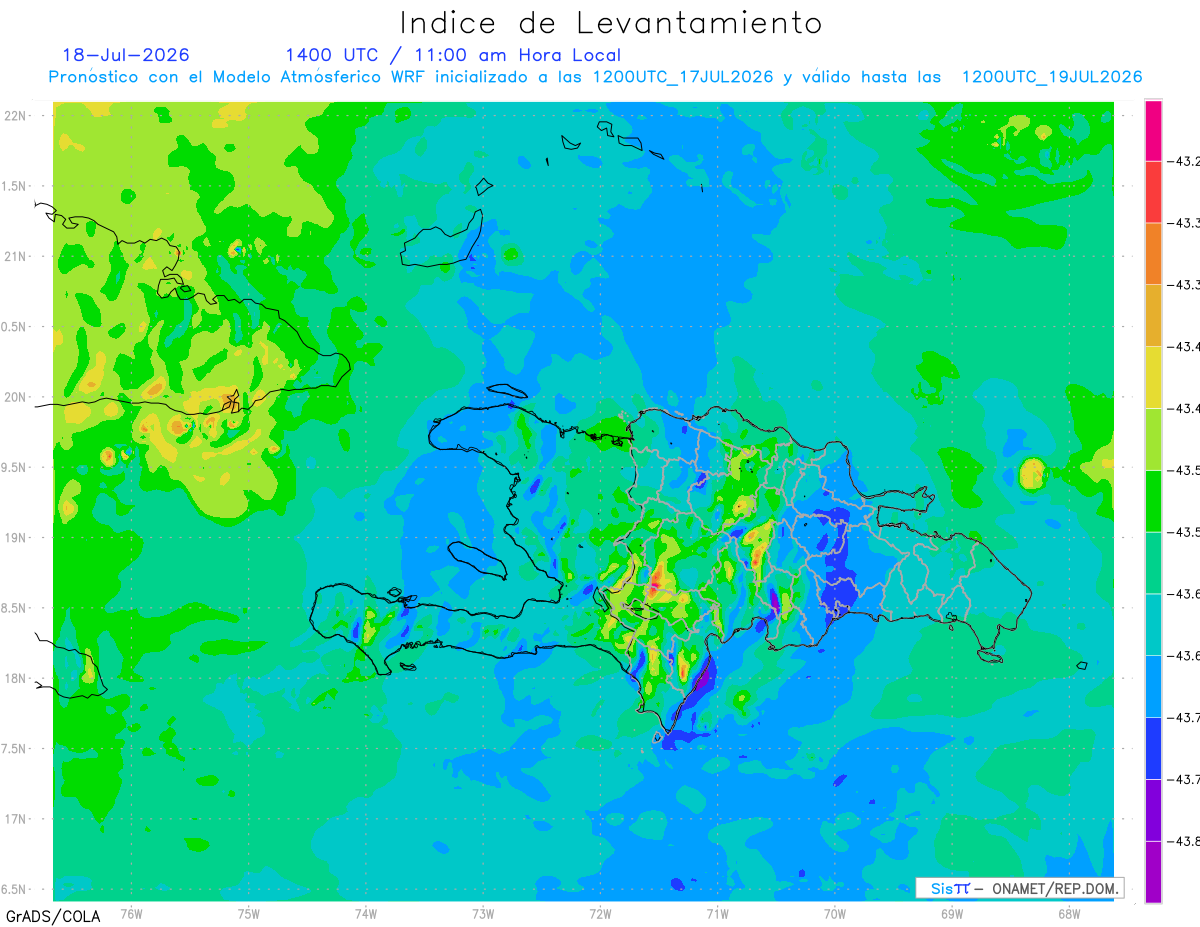The image size is (1200, 927).
Task: Pick the bottom purple swatch in the color scale
Action: pyautogui.click(x=1153, y=871)
